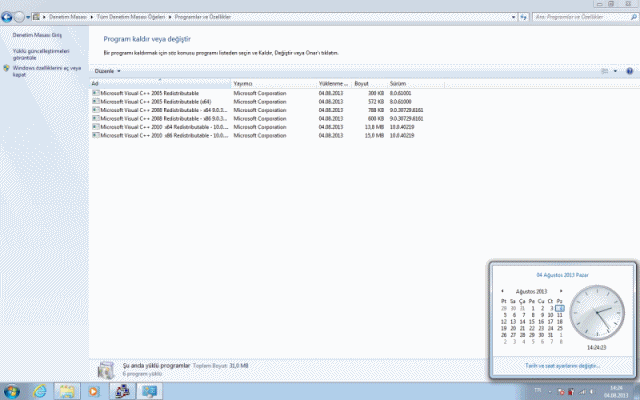
Task: Go to next month in the calendar
Action: click(x=561, y=291)
